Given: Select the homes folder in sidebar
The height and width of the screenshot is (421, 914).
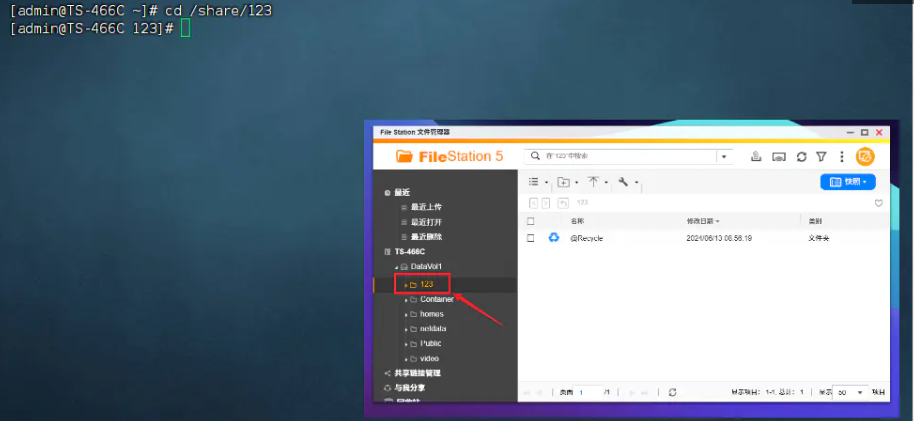Looking at the screenshot, I should [x=431, y=314].
